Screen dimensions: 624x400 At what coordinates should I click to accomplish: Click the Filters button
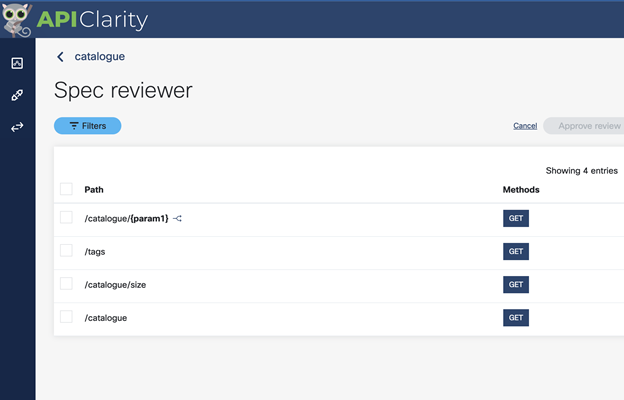(x=87, y=126)
